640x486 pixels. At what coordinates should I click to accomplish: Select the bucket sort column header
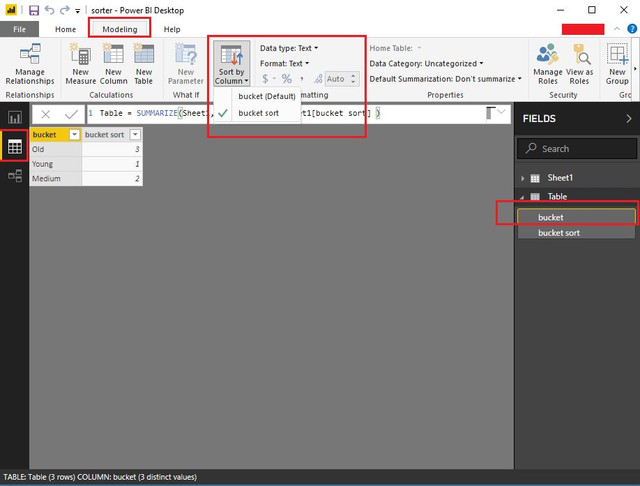pyautogui.click(x=112, y=135)
